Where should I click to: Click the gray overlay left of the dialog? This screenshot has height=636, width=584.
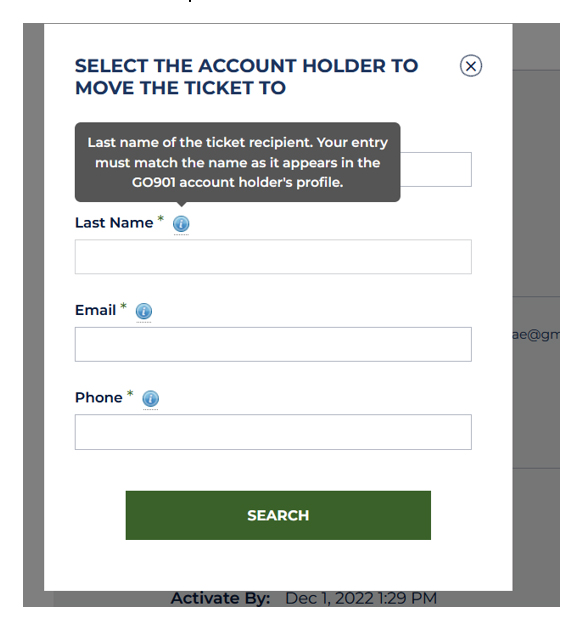point(33,315)
